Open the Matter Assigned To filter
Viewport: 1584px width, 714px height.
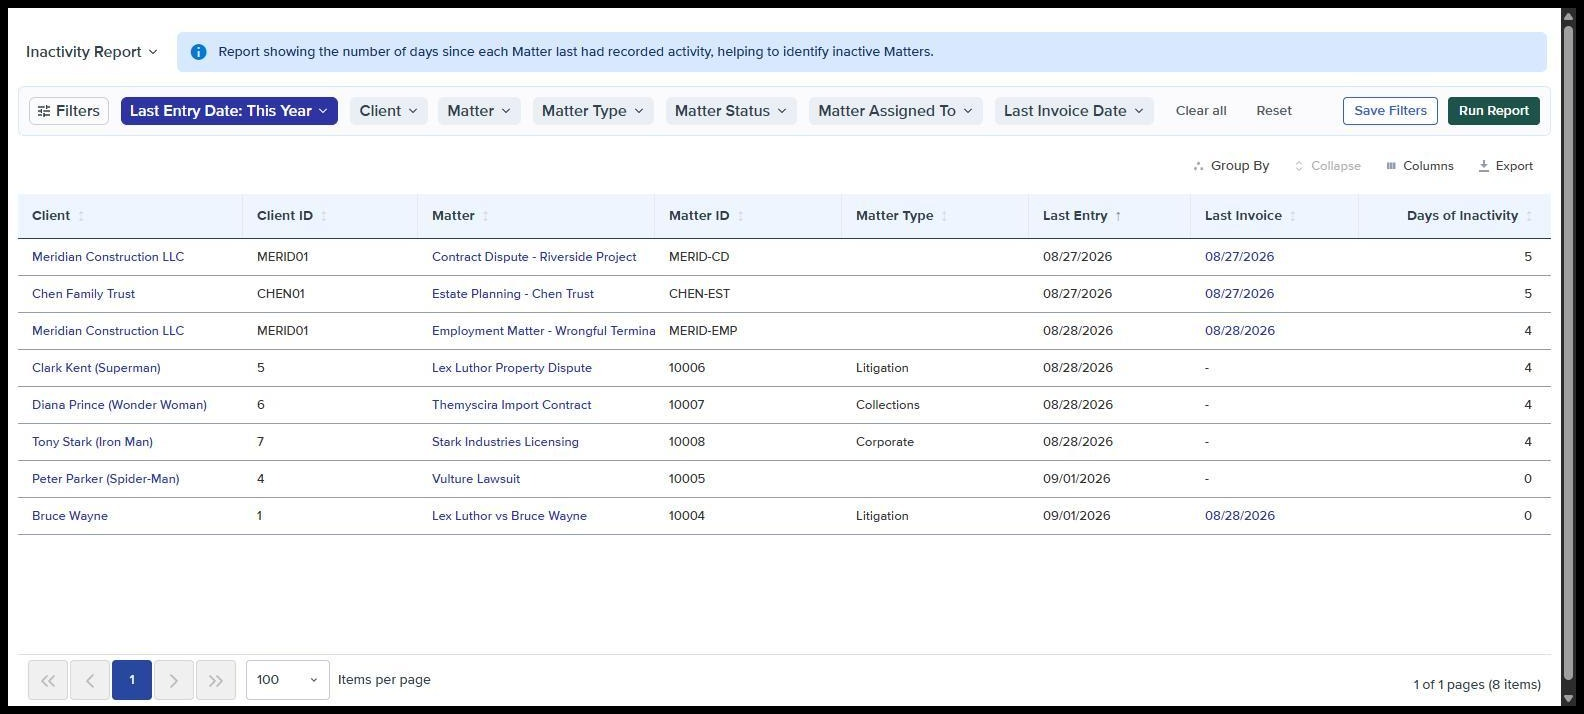pos(896,111)
